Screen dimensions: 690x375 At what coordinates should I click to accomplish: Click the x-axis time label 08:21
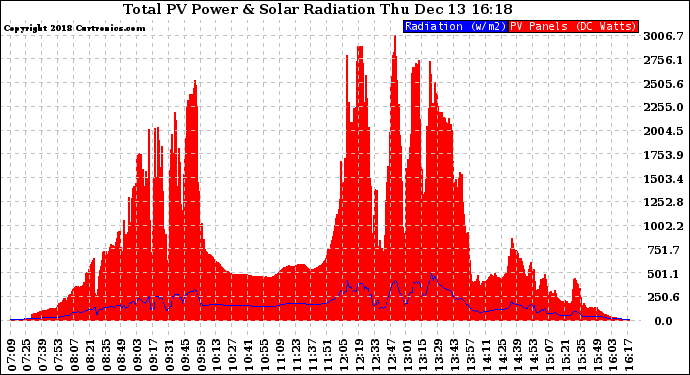[x=91, y=355]
